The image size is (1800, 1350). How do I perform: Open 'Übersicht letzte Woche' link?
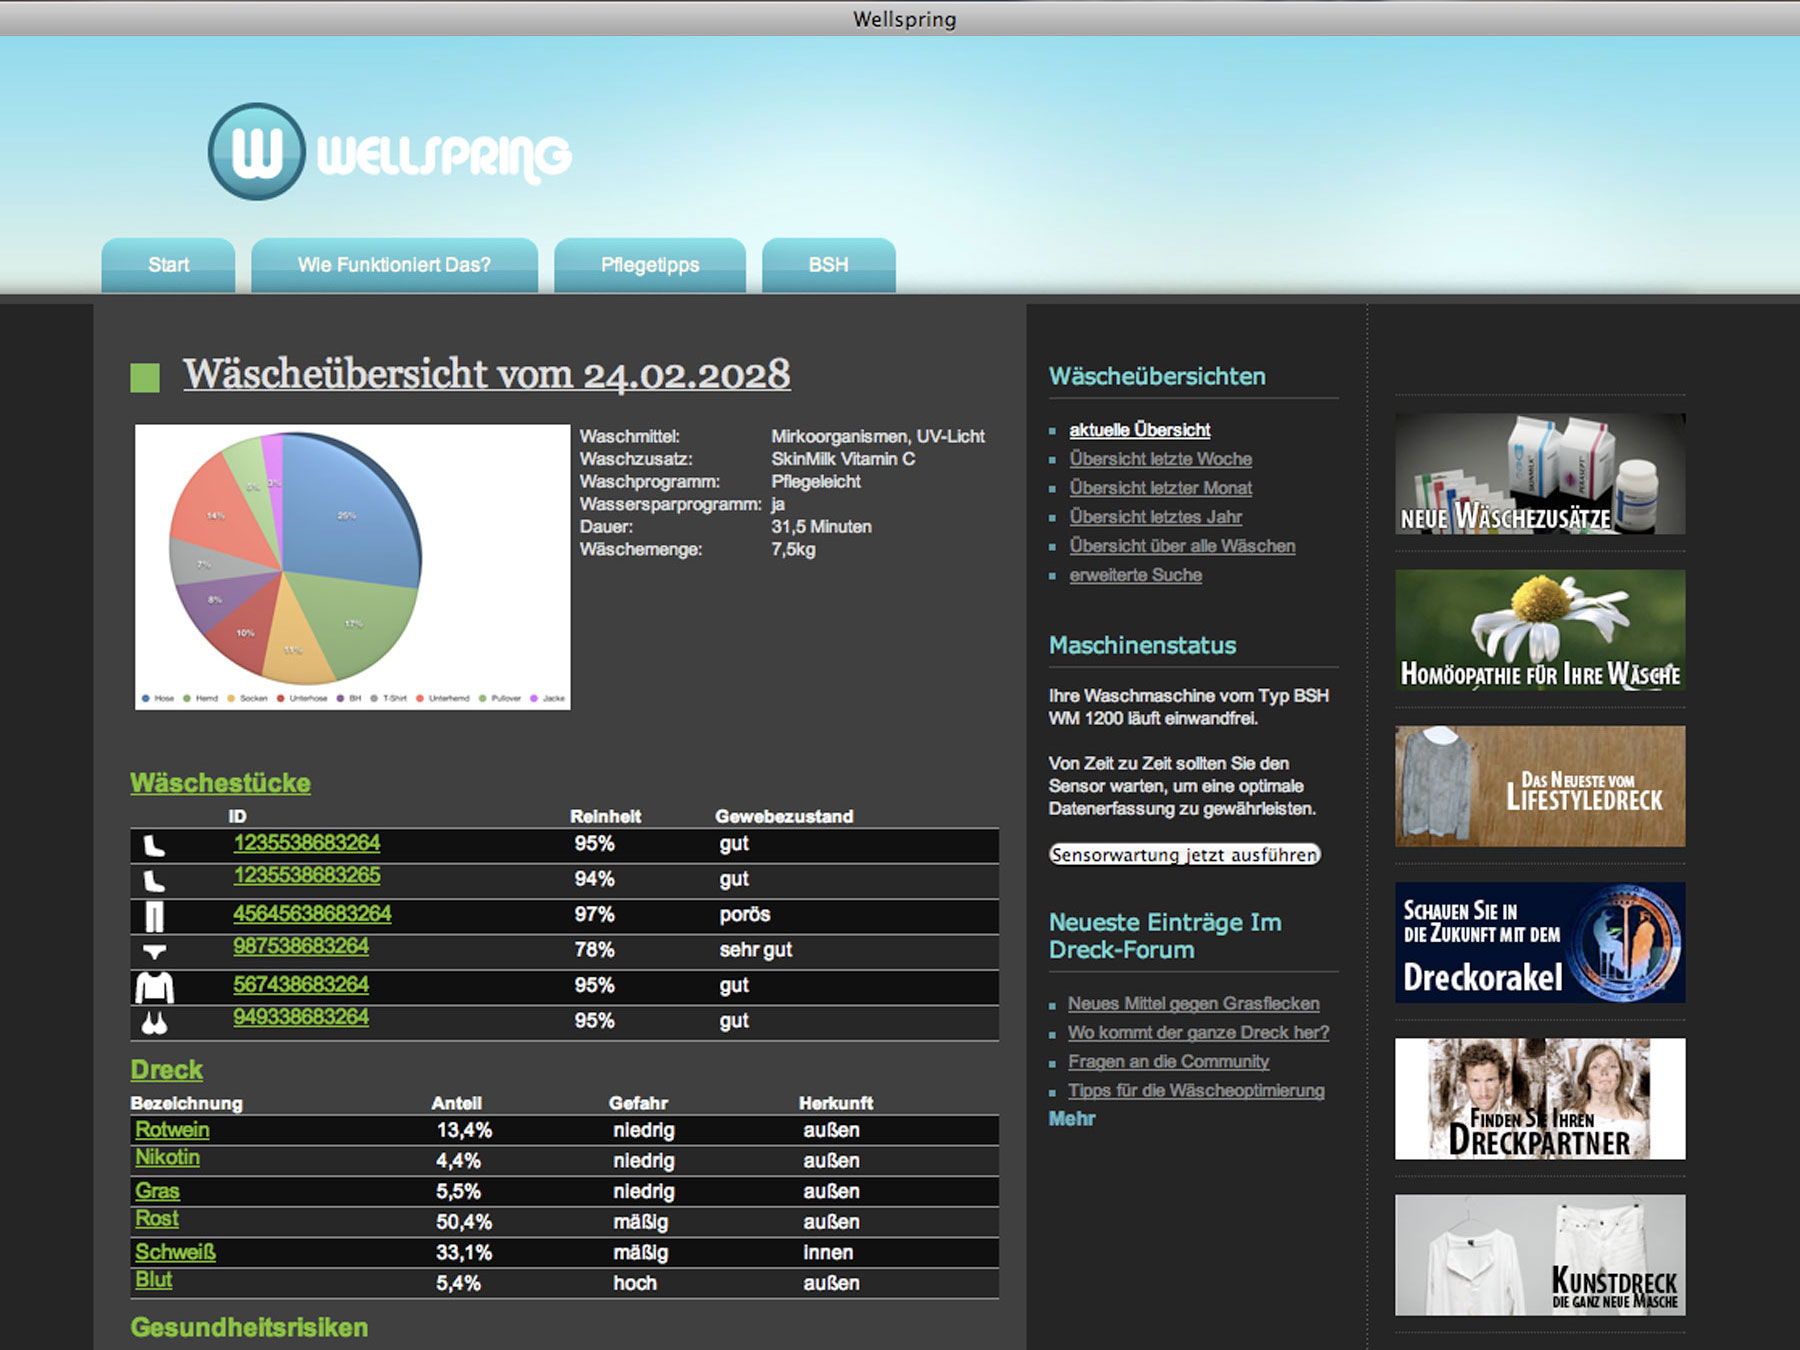1160,459
